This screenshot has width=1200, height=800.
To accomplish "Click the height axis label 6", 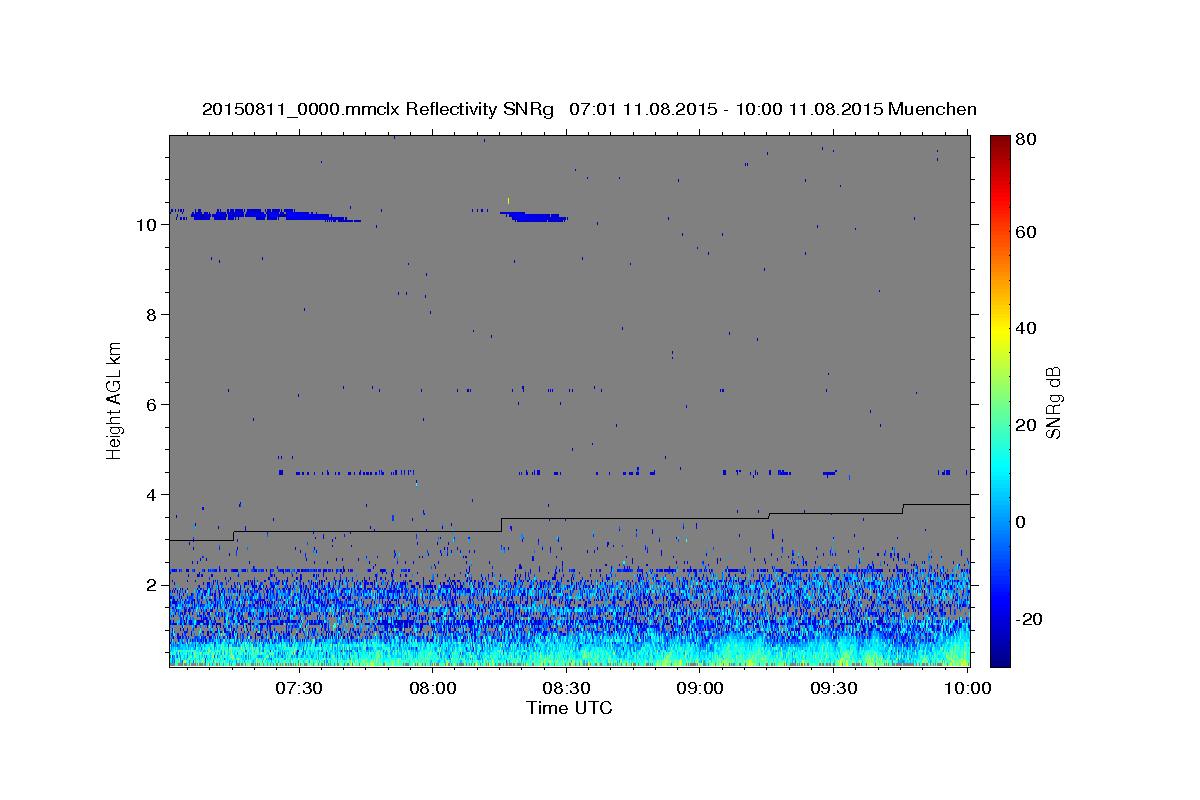I will (x=152, y=405).
